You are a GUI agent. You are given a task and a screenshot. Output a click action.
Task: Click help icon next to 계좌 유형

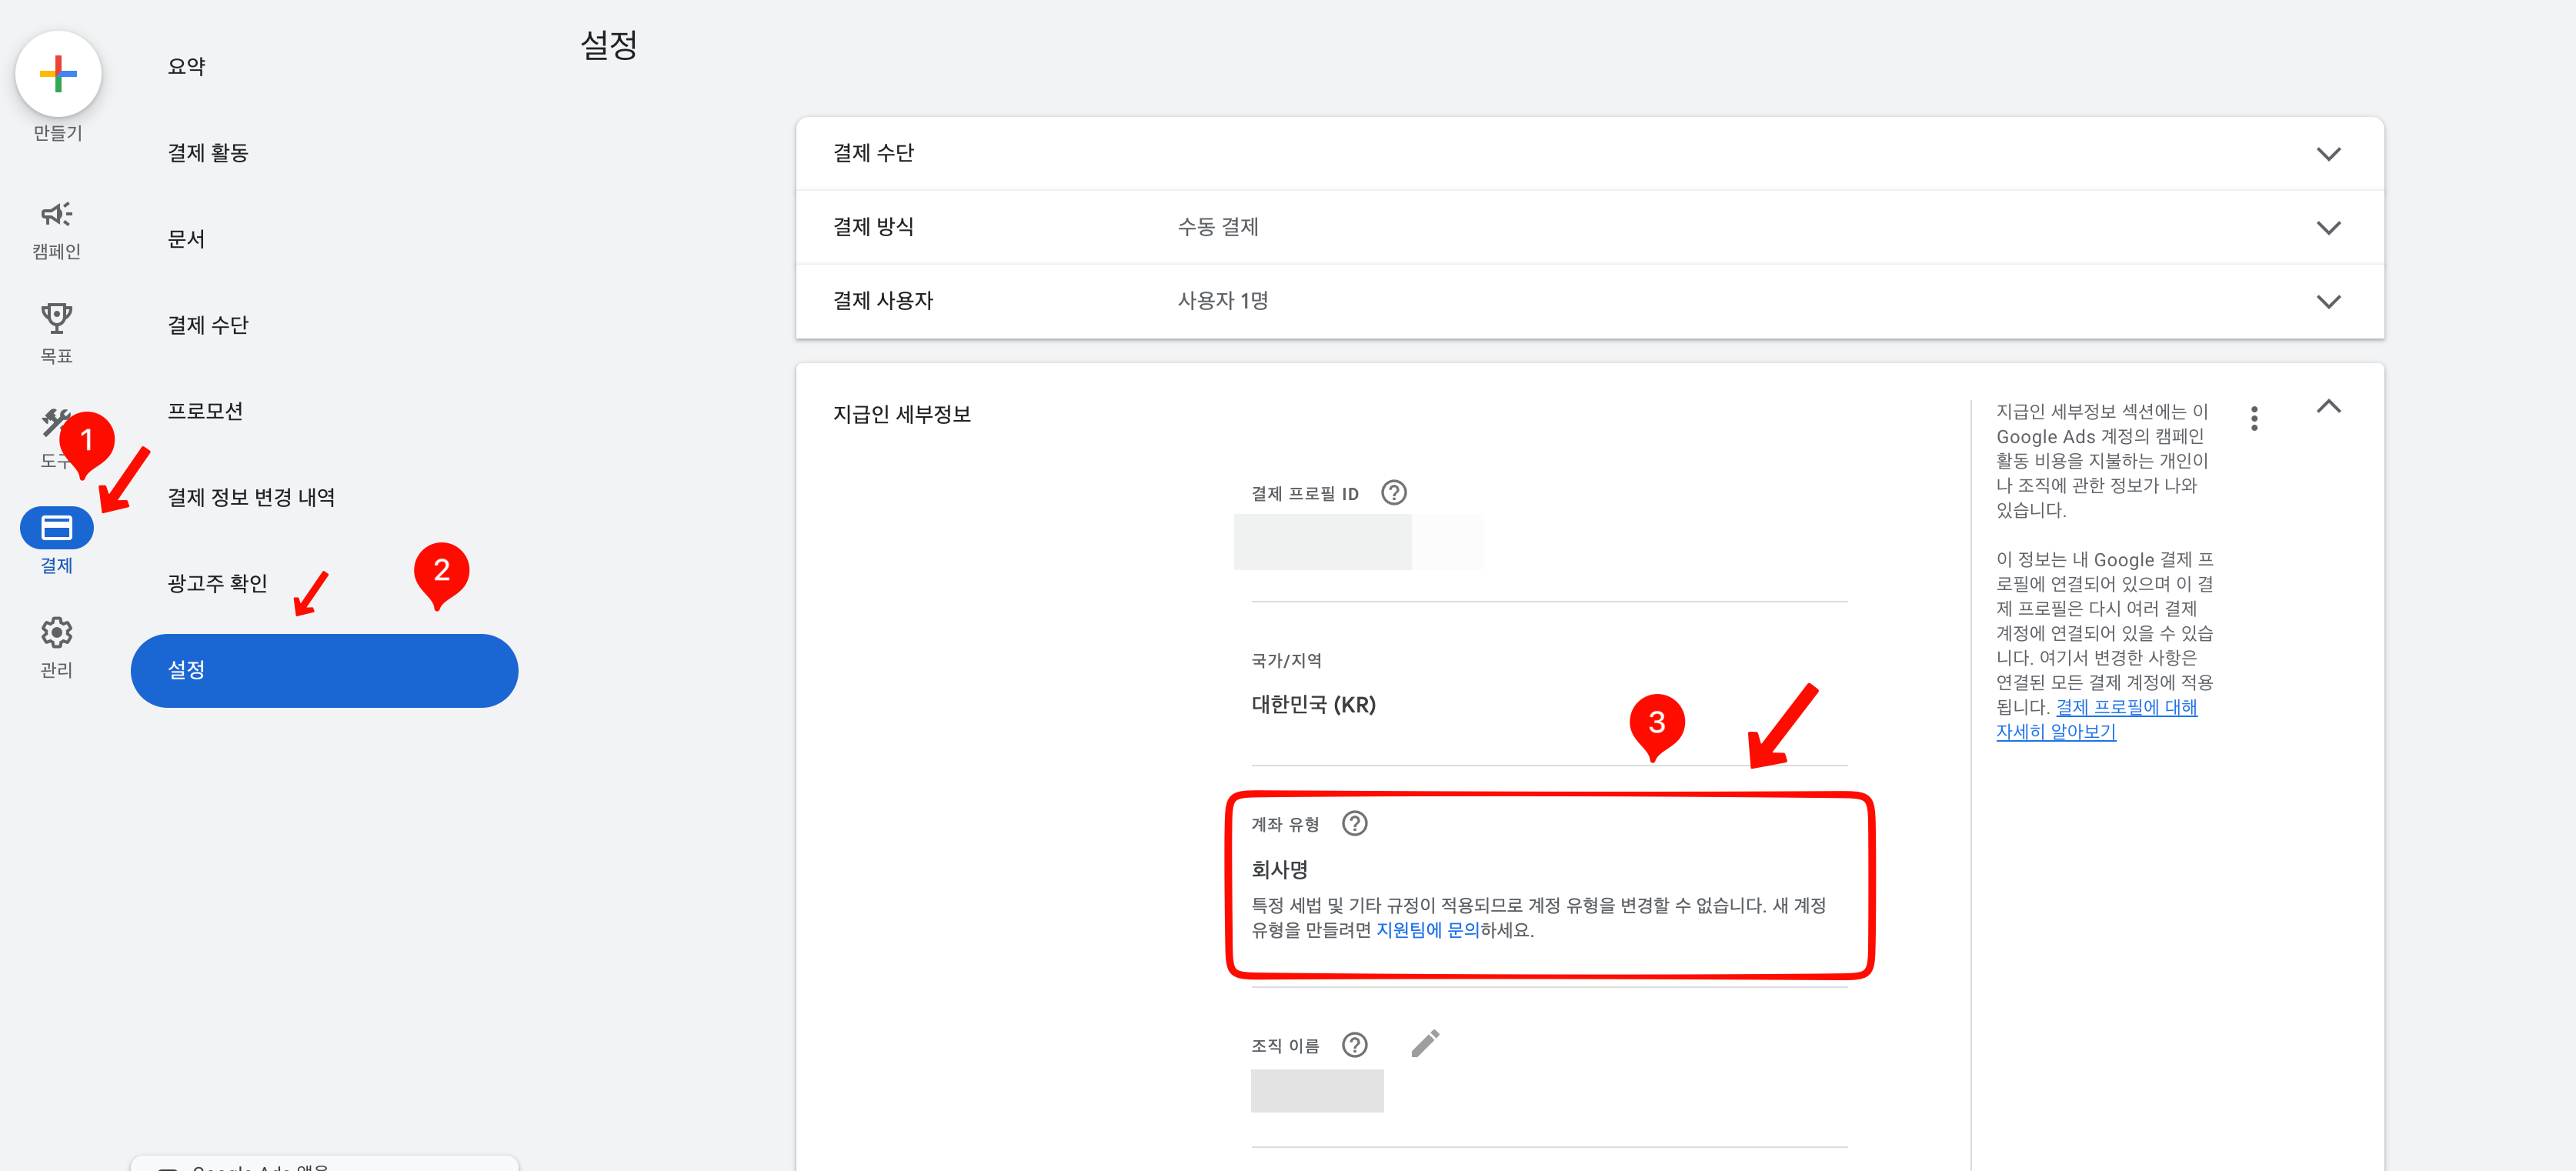1354,824
